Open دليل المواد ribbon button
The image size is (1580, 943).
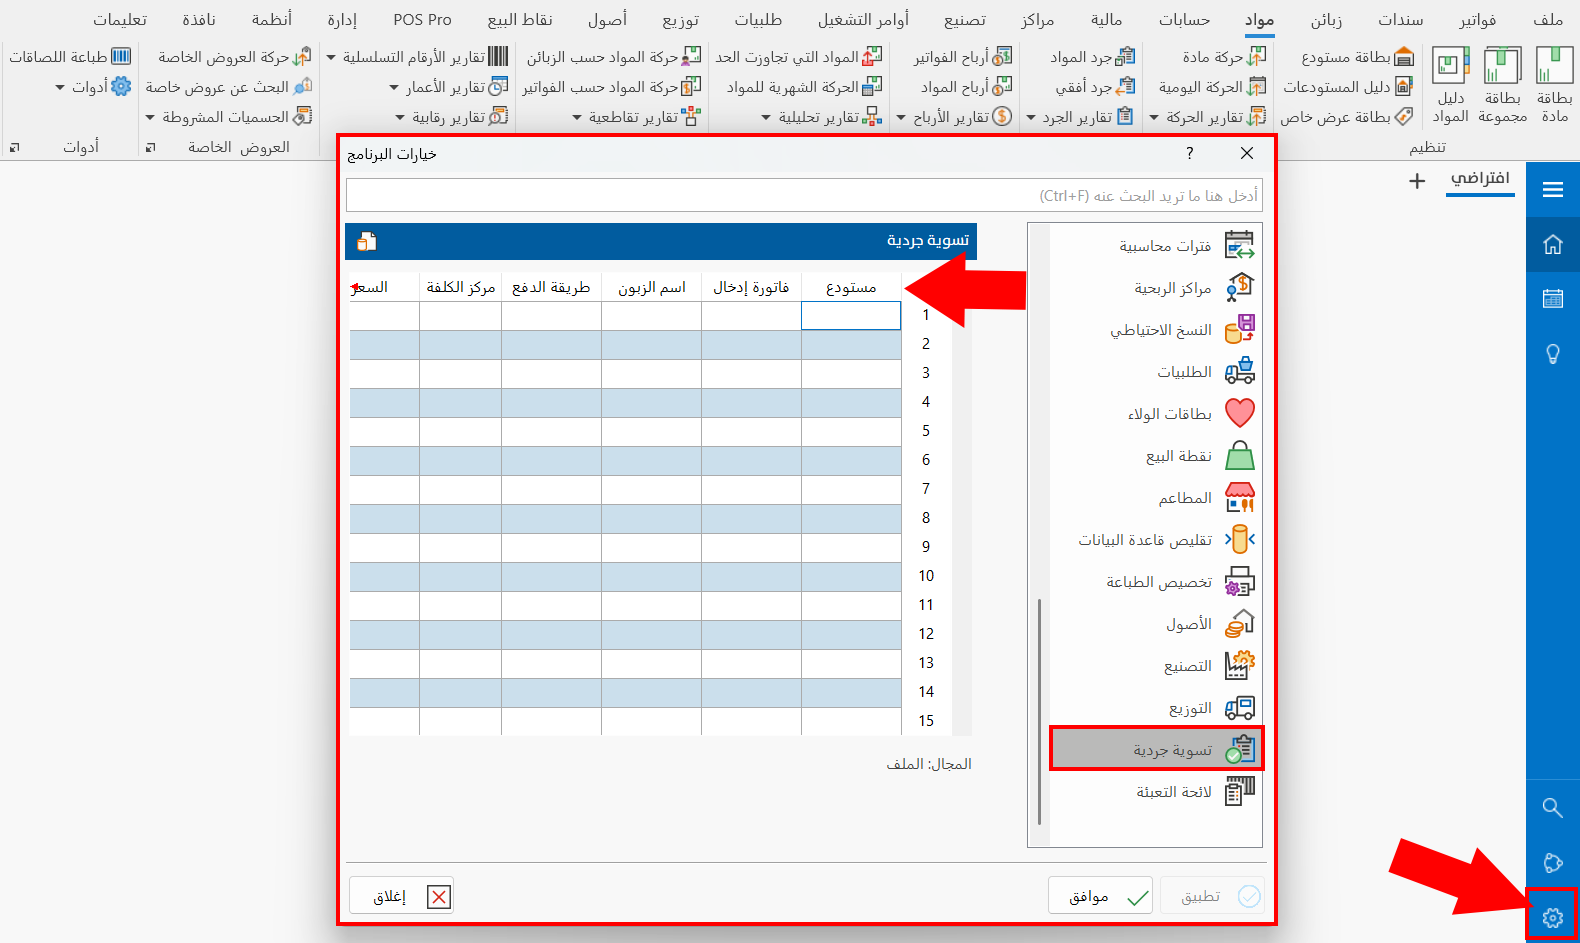click(x=1450, y=86)
